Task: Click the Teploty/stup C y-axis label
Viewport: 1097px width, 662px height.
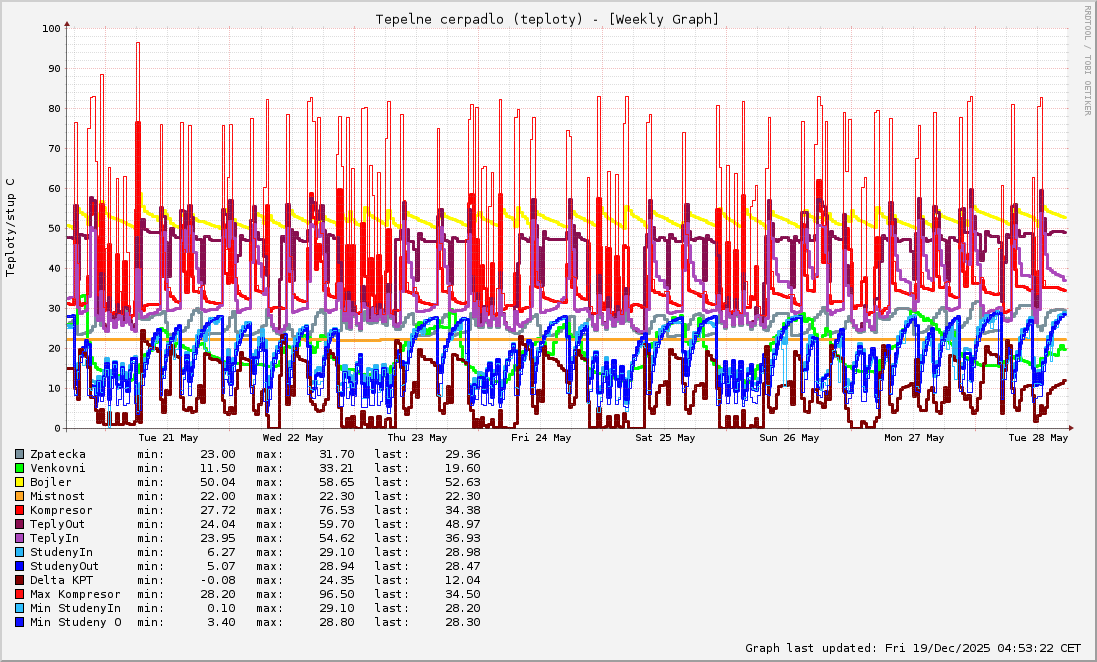Action: 11,227
